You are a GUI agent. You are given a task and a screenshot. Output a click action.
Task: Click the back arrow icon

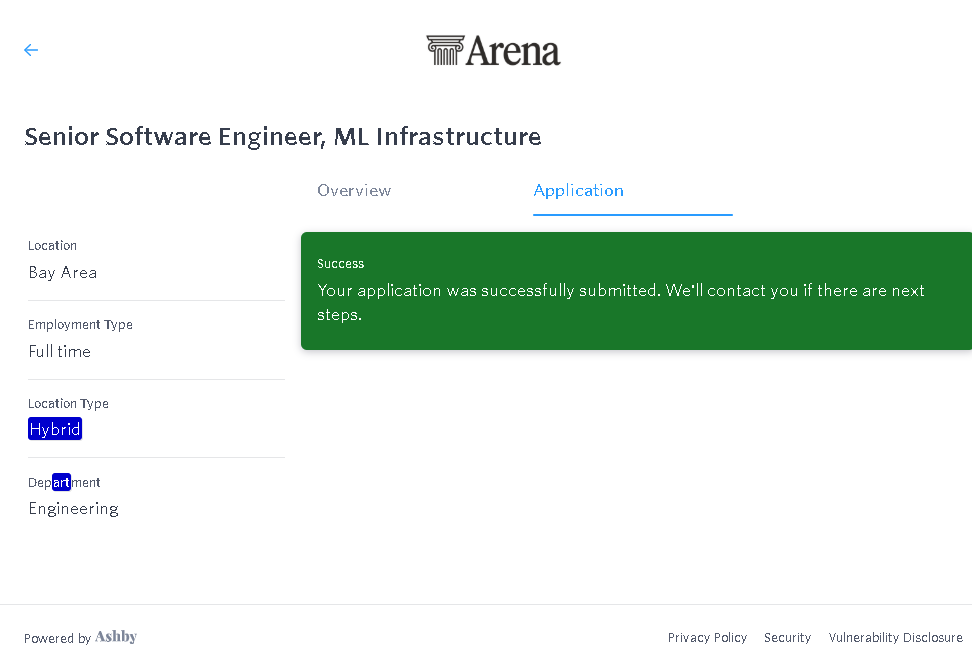pyautogui.click(x=31, y=50)
